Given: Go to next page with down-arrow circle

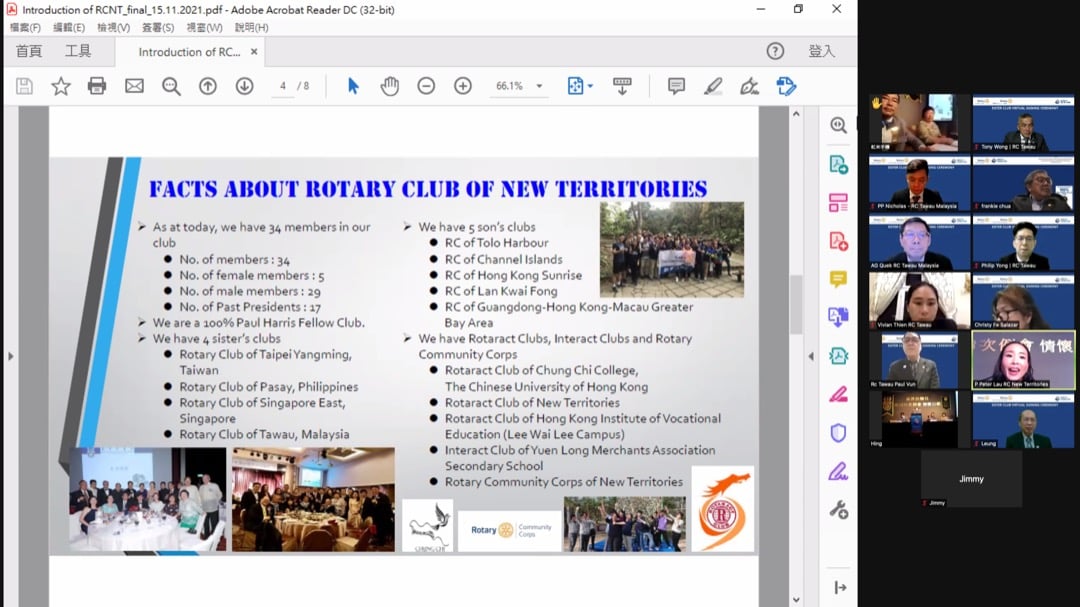Looking at the screenshot, I should 245,86.
